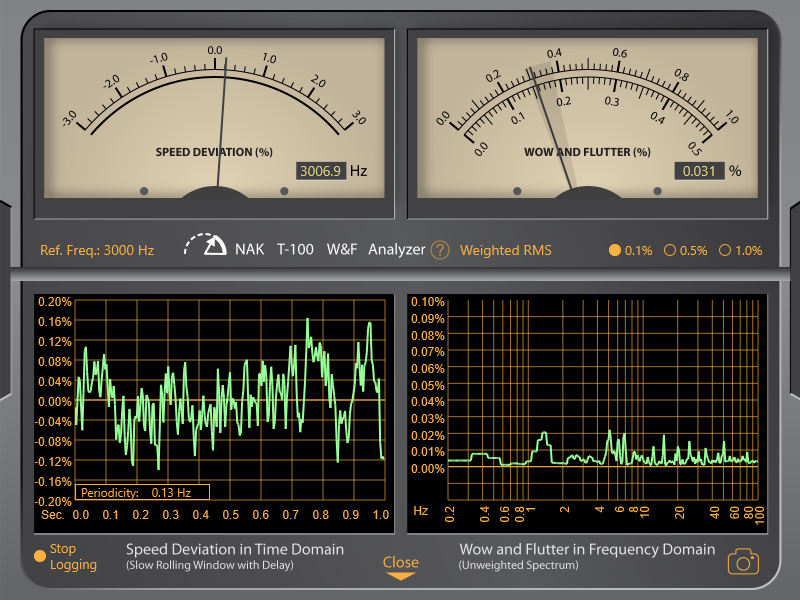The height and width of the screenshot is (600, 800).
Task: Switch the Weighted RMS measurement mode
Action: (x=506, y=251)
